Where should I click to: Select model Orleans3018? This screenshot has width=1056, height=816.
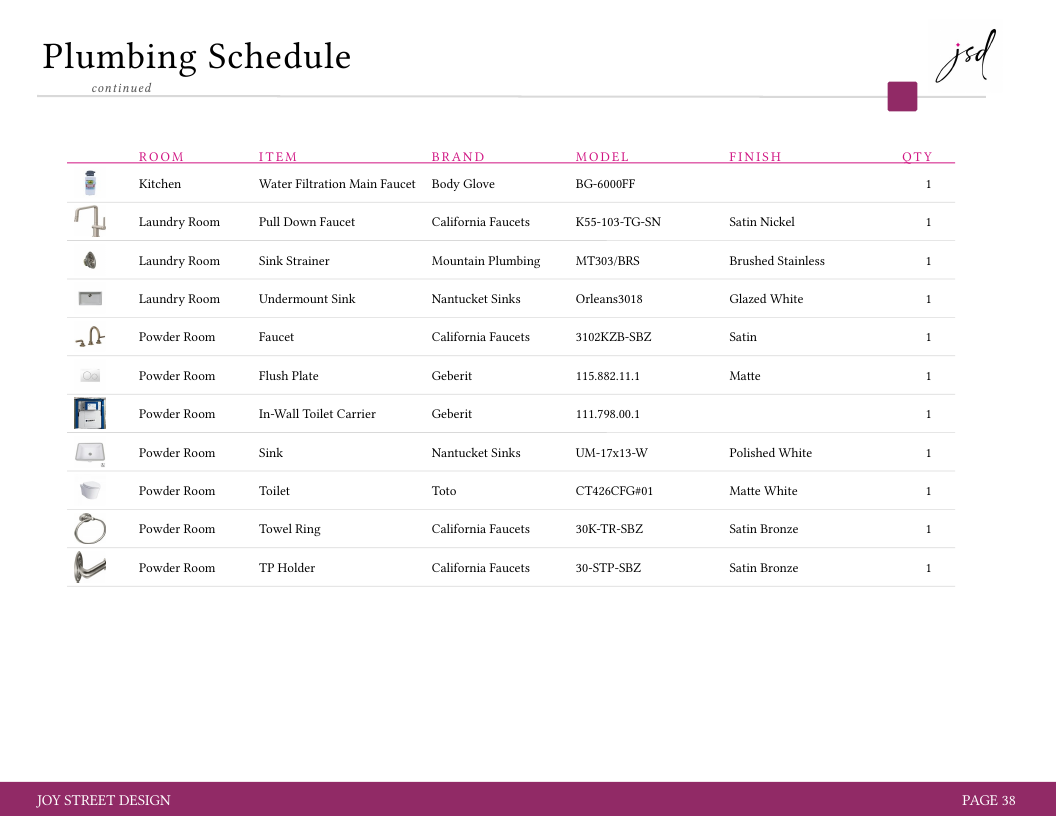(x=609, y=298)
